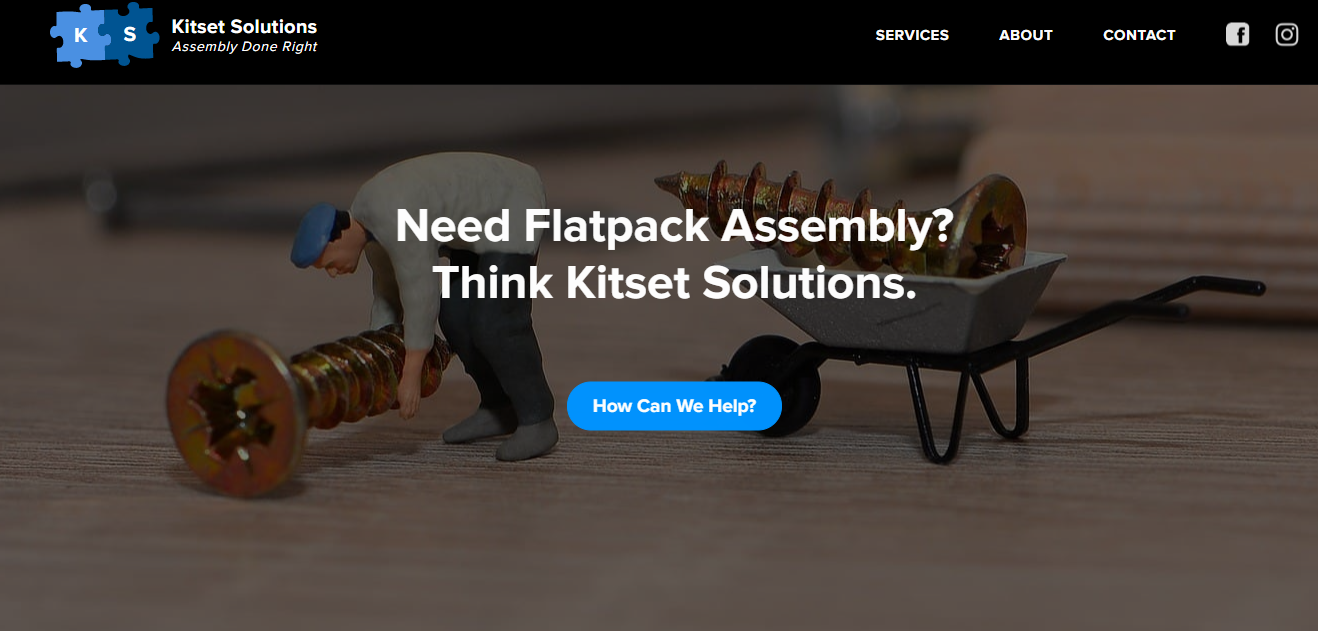
Task: Select the Think Kitset Solutions. headline line
Action: pyautogui.click(x=674, y=283)
